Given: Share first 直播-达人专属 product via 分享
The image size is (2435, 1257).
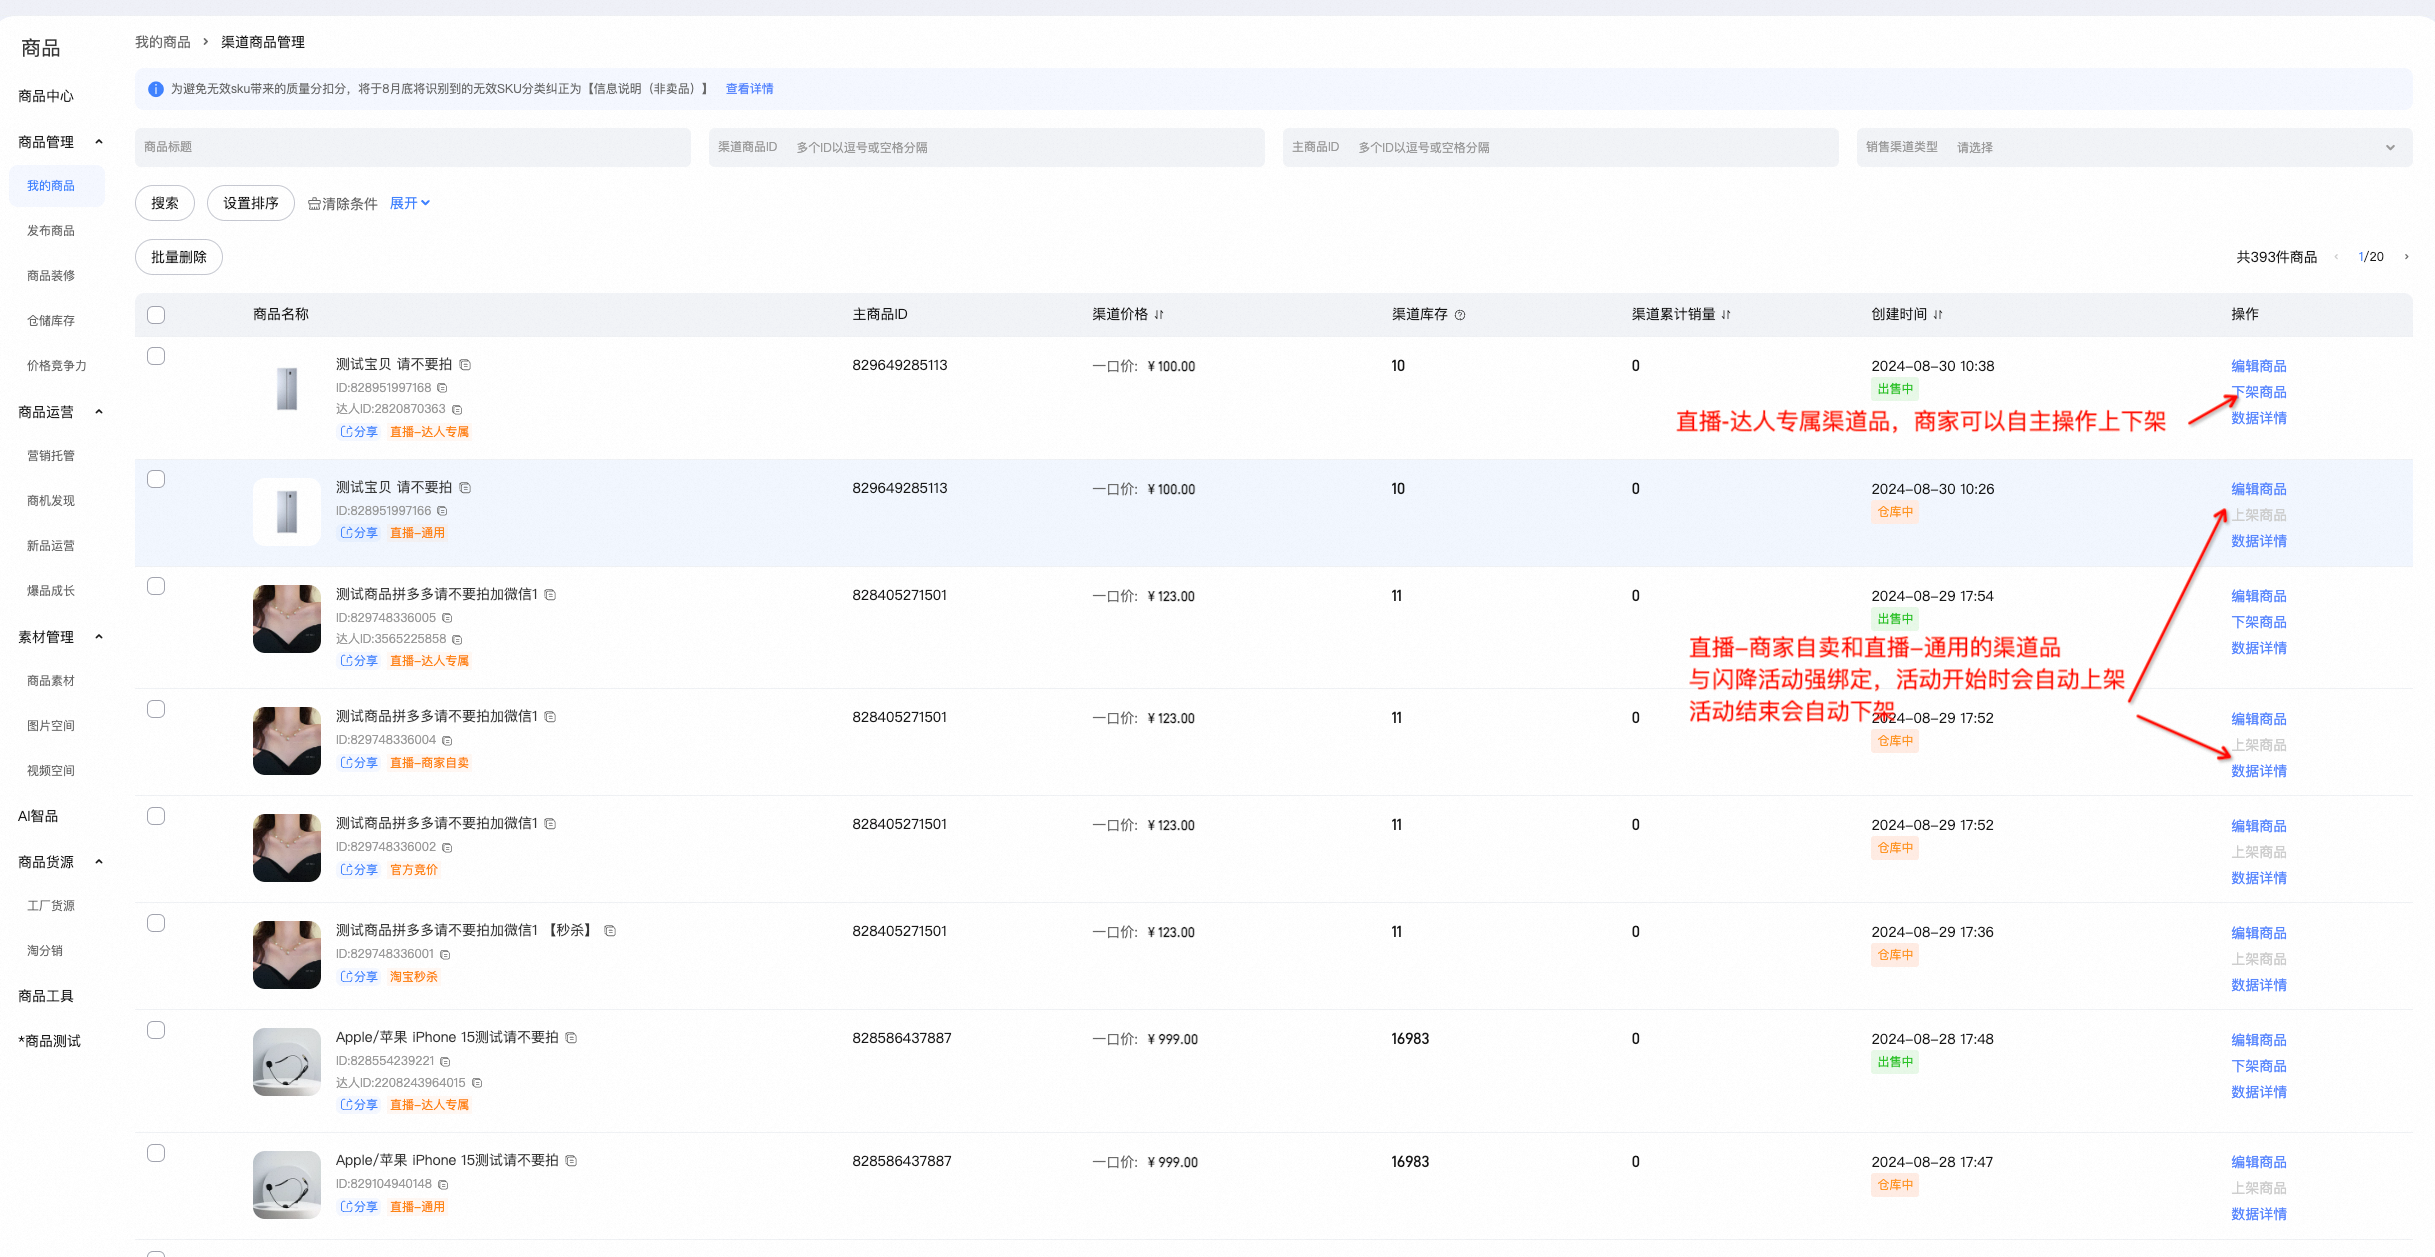Looking at the screenshot, I should coord(359,432).
